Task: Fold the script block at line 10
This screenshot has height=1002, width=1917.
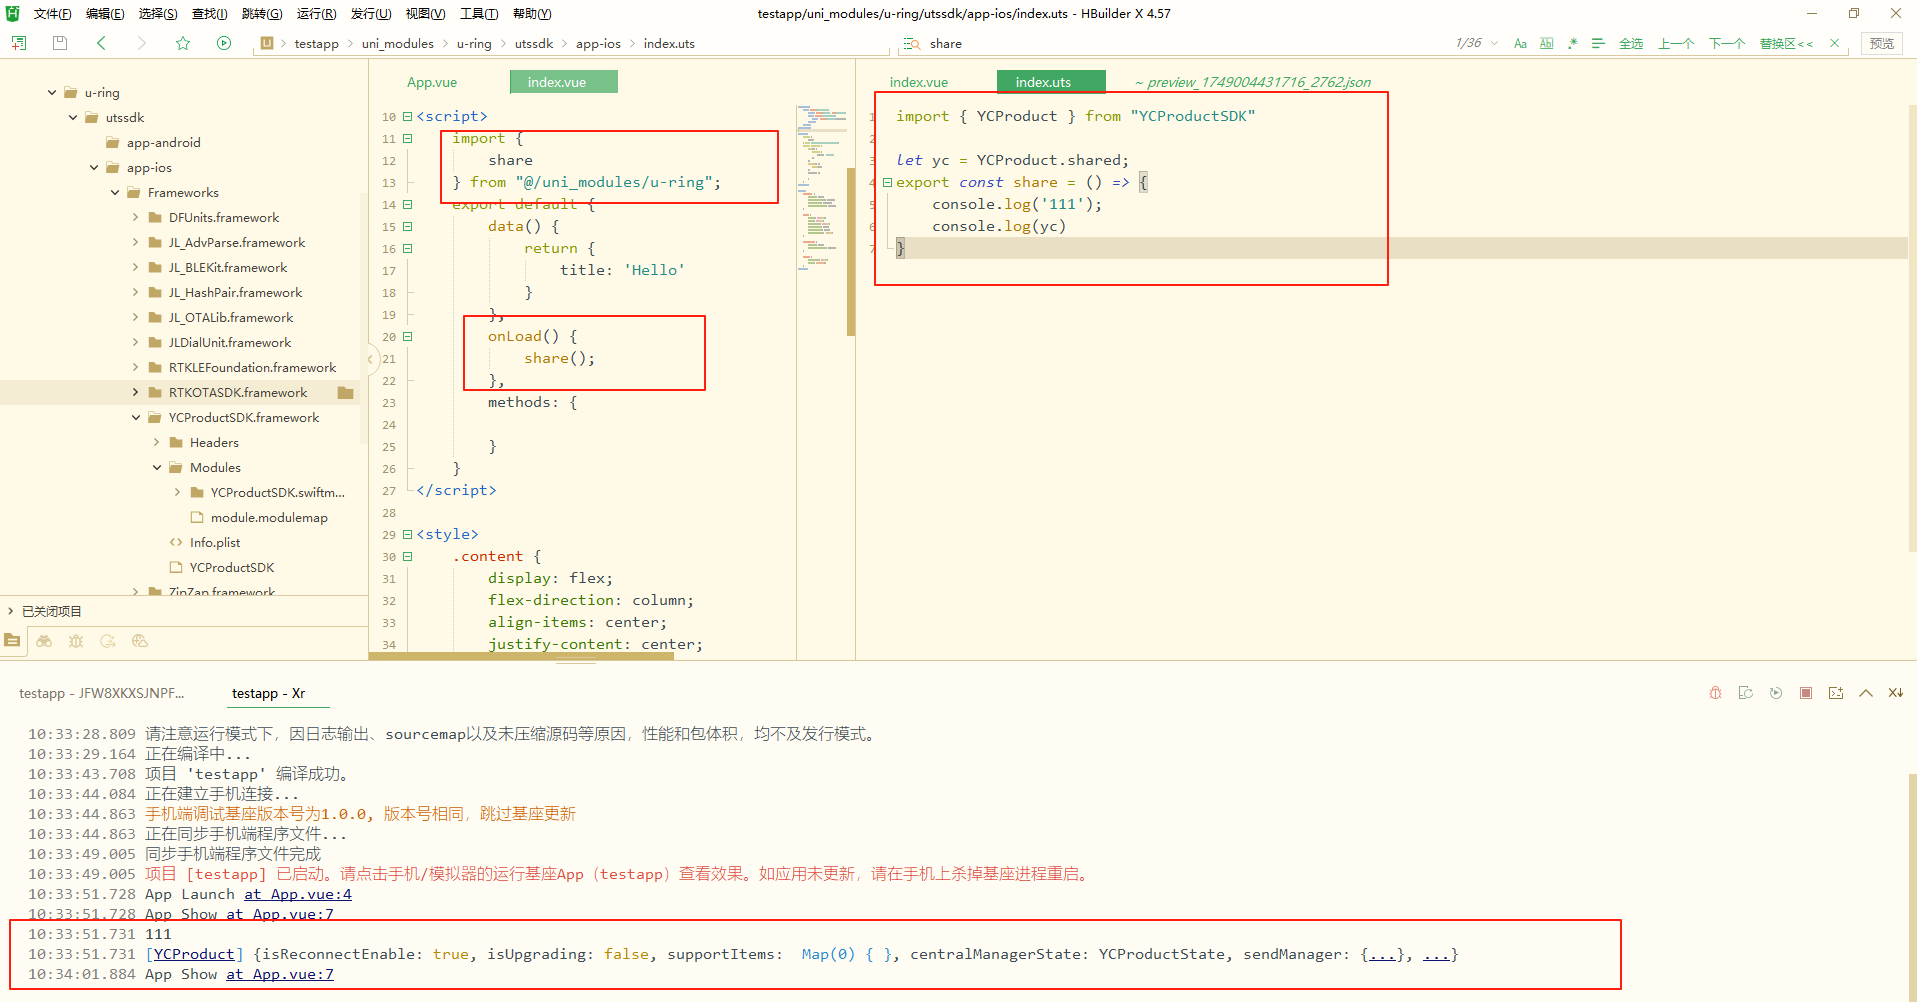Action: click(407, 116)
